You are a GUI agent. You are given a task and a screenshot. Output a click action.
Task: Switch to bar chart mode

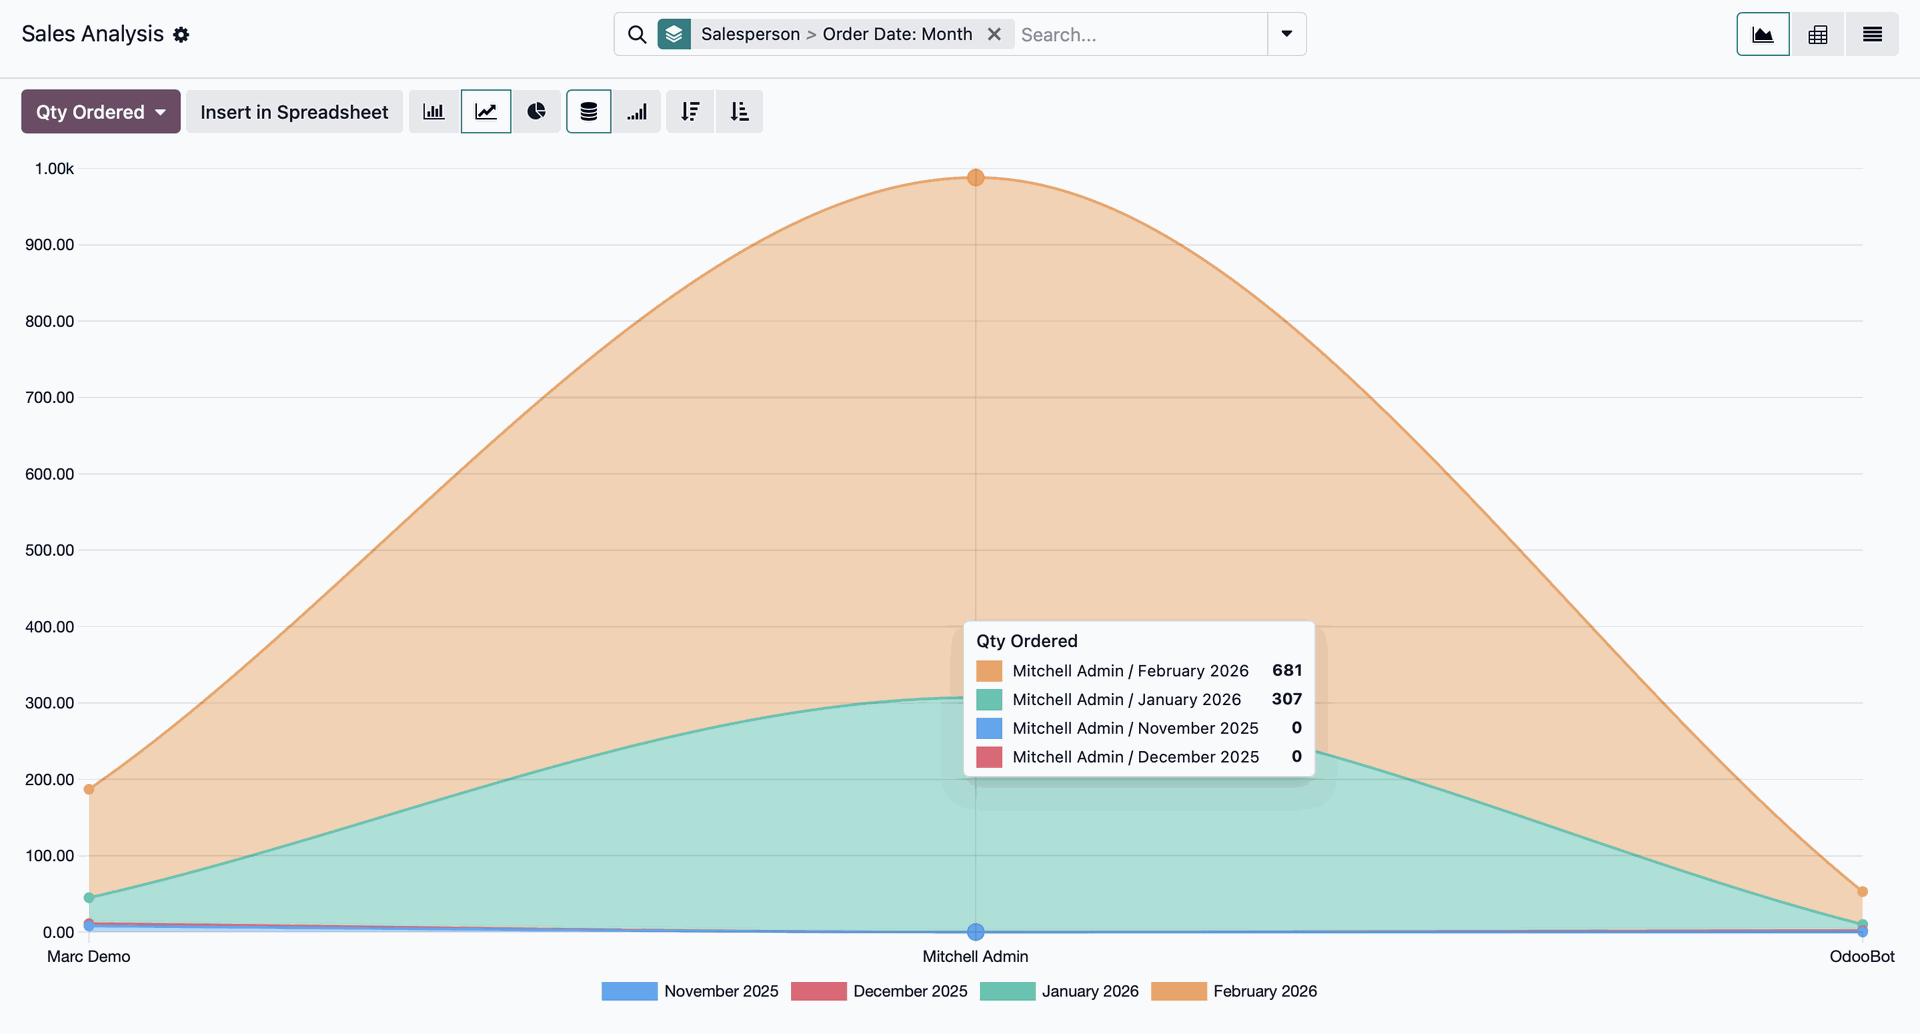point(434,112)
